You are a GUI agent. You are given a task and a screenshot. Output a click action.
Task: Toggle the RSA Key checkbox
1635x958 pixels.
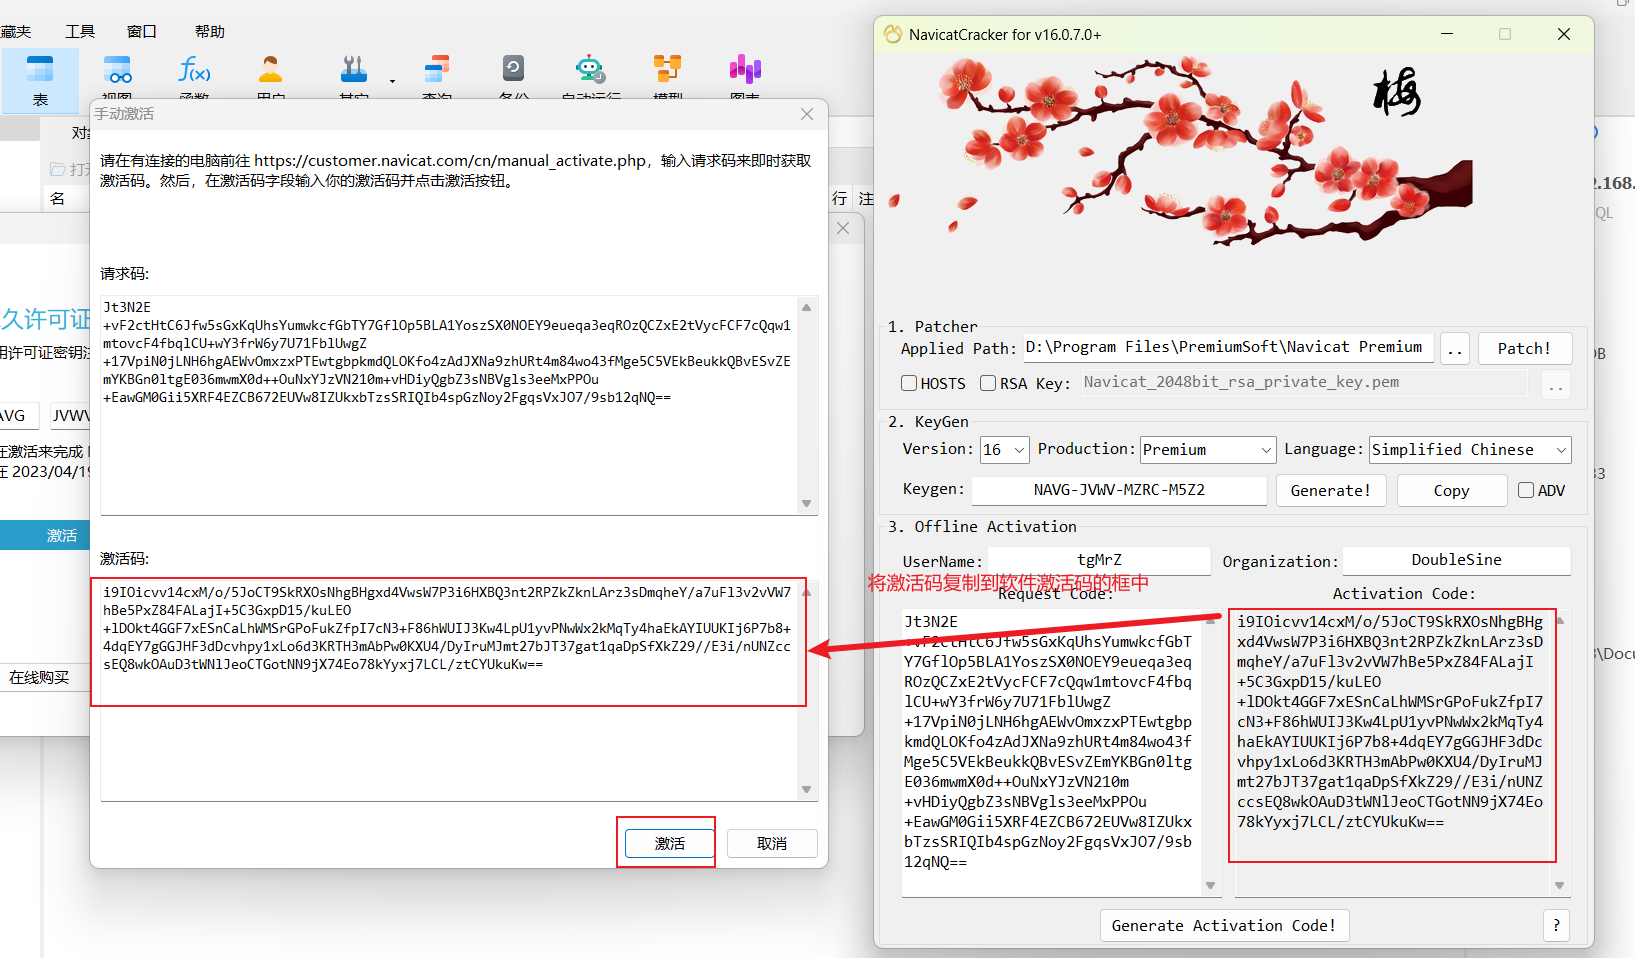[988, 383]
